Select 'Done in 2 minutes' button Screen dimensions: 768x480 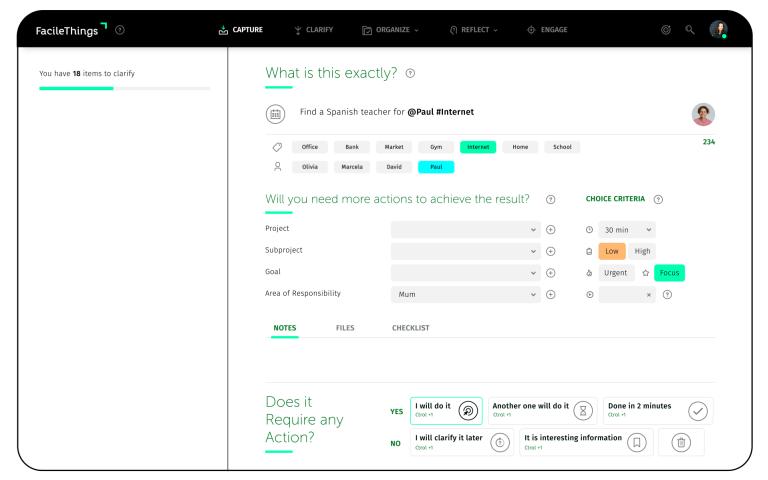(x=657, y=410)
